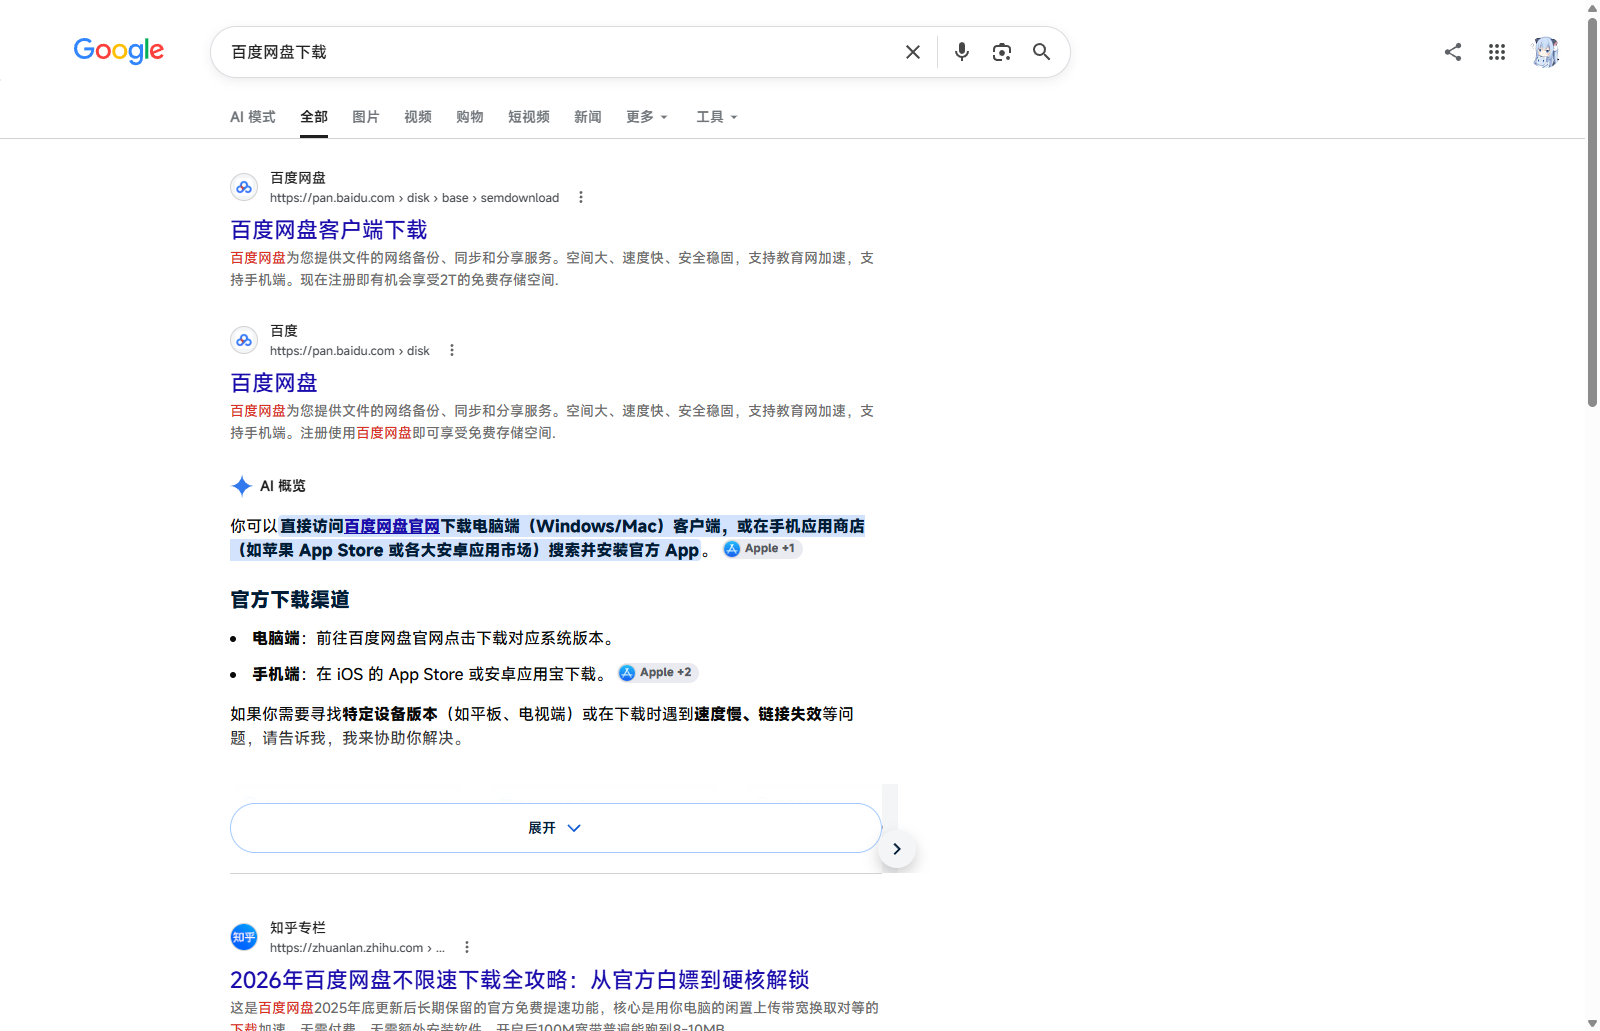Switch to 新闻 tab

(x=588, y=117)
